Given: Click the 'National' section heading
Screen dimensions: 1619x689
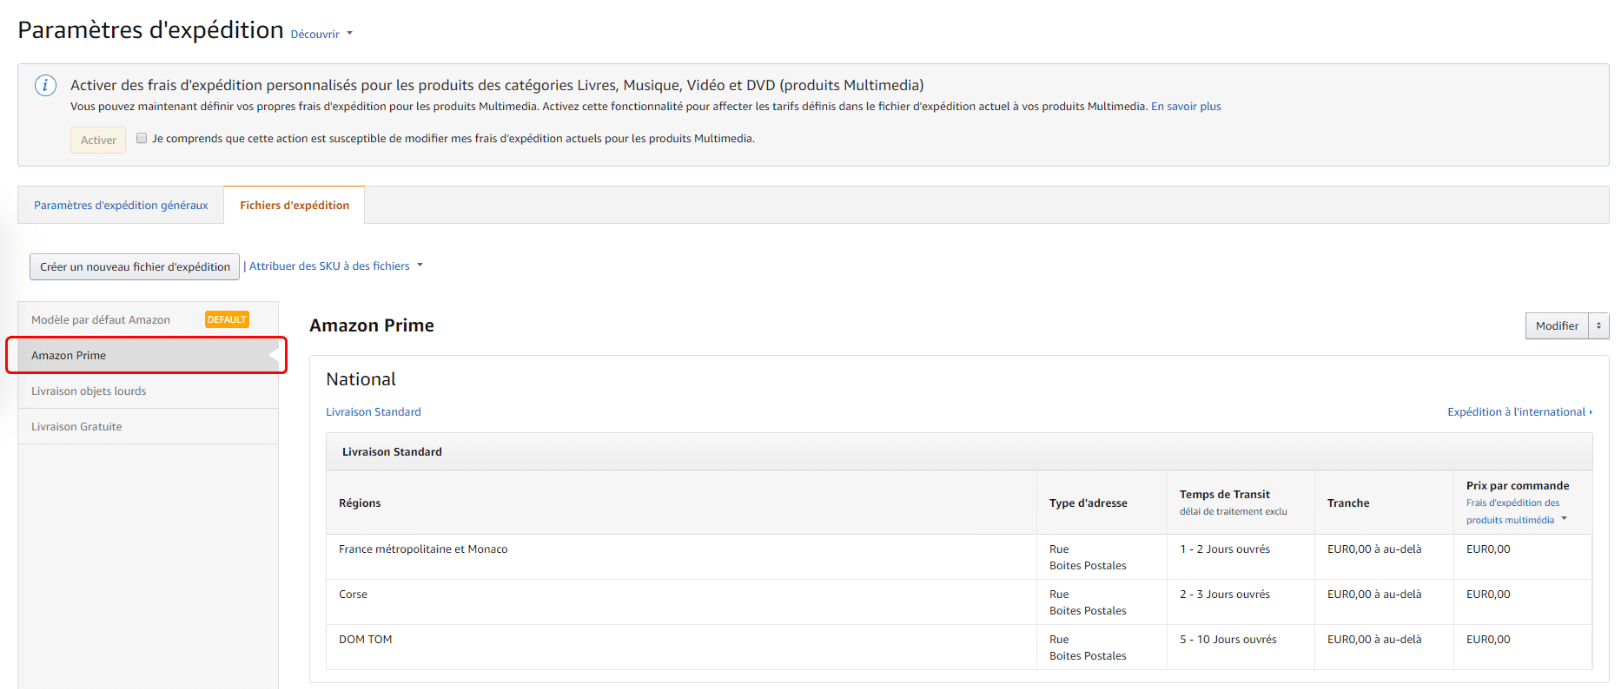Looking at the screenshot, I should coord(361,379).
